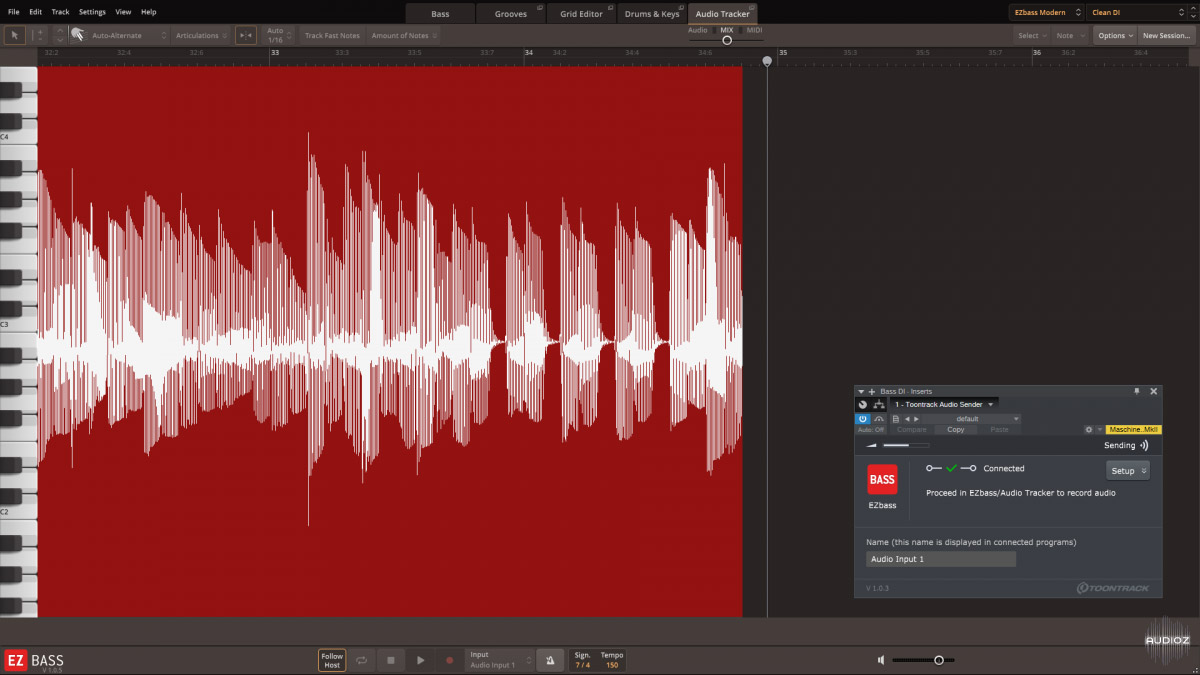Click the speaker mute icon near the volume slider
Screen dimensions: 1200x675
point(880,660)
